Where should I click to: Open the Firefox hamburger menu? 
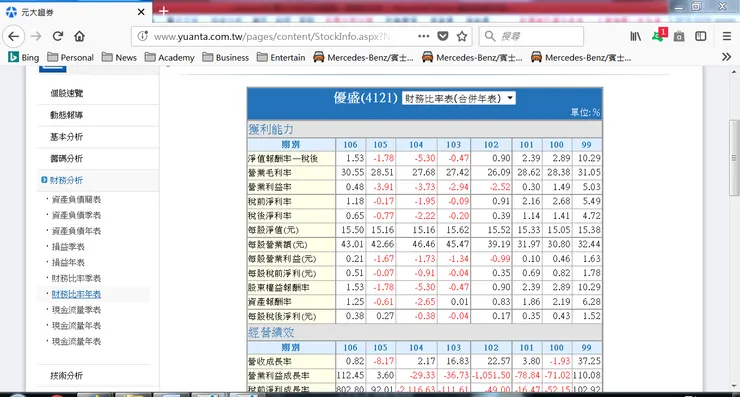coord(727,36)
